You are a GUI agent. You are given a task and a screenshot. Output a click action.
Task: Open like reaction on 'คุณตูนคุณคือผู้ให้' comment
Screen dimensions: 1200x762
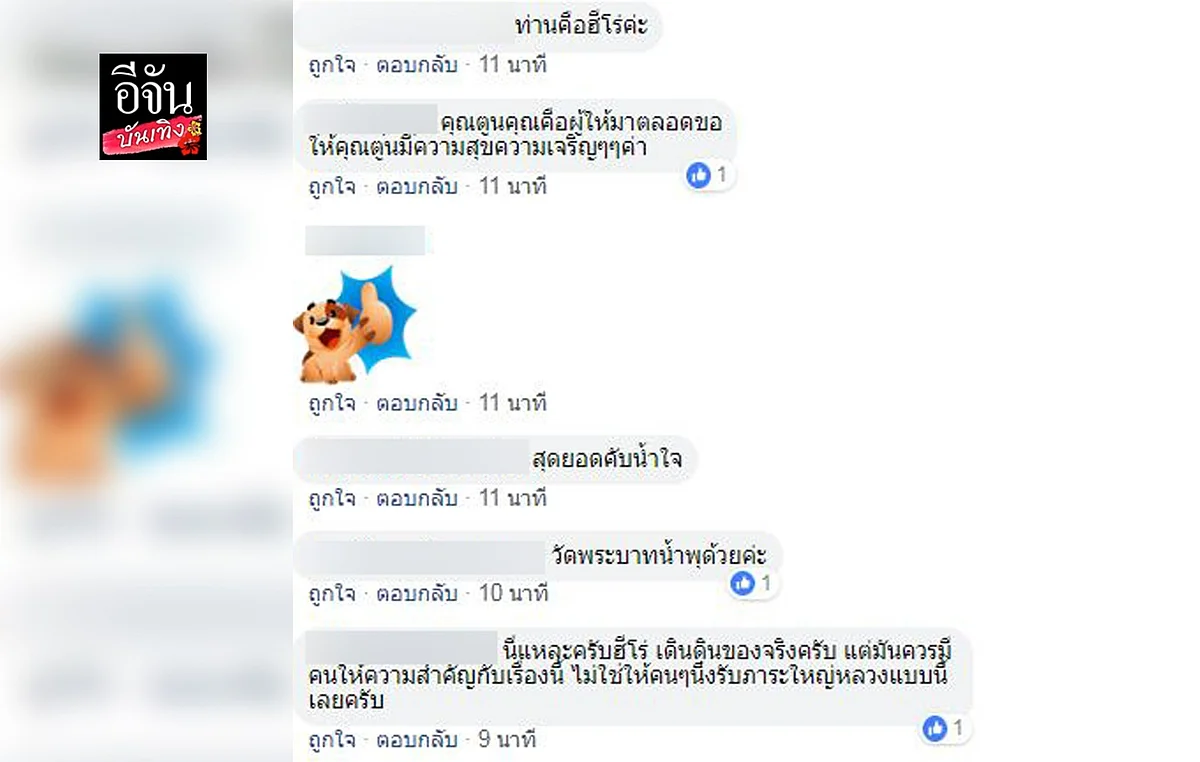(709, 176)
